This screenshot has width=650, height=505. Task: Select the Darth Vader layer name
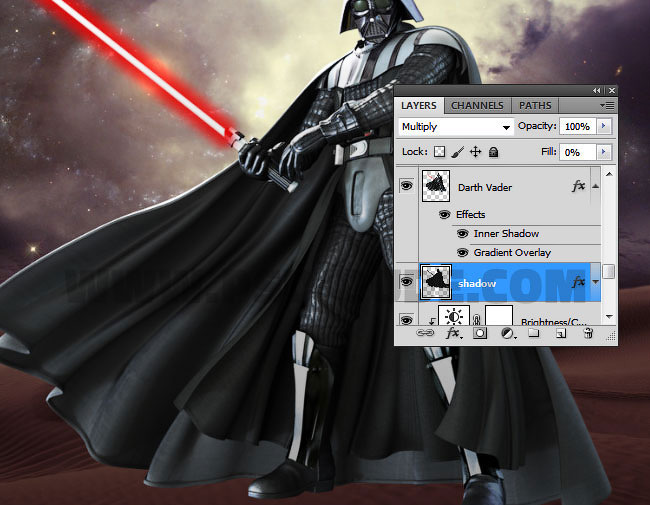[x=485, y=187]
